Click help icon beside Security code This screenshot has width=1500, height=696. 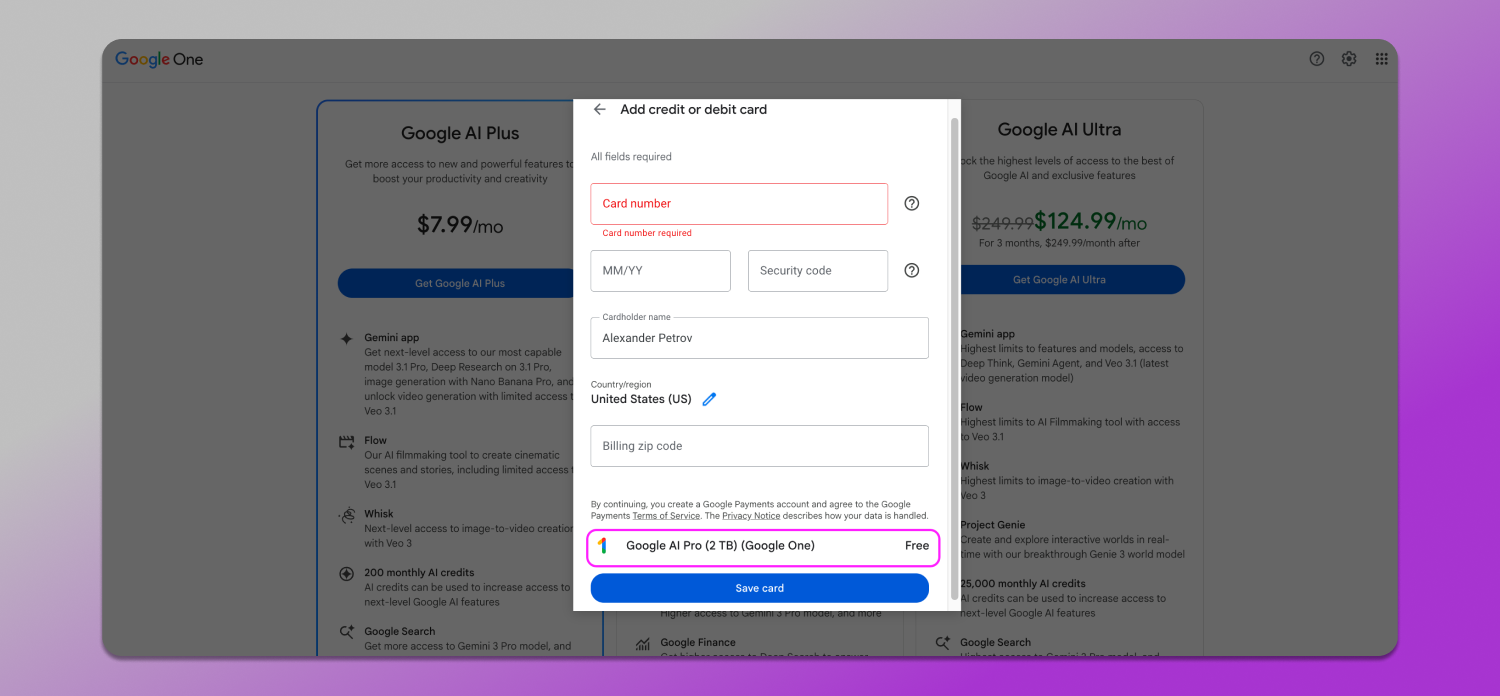[911, 270]
